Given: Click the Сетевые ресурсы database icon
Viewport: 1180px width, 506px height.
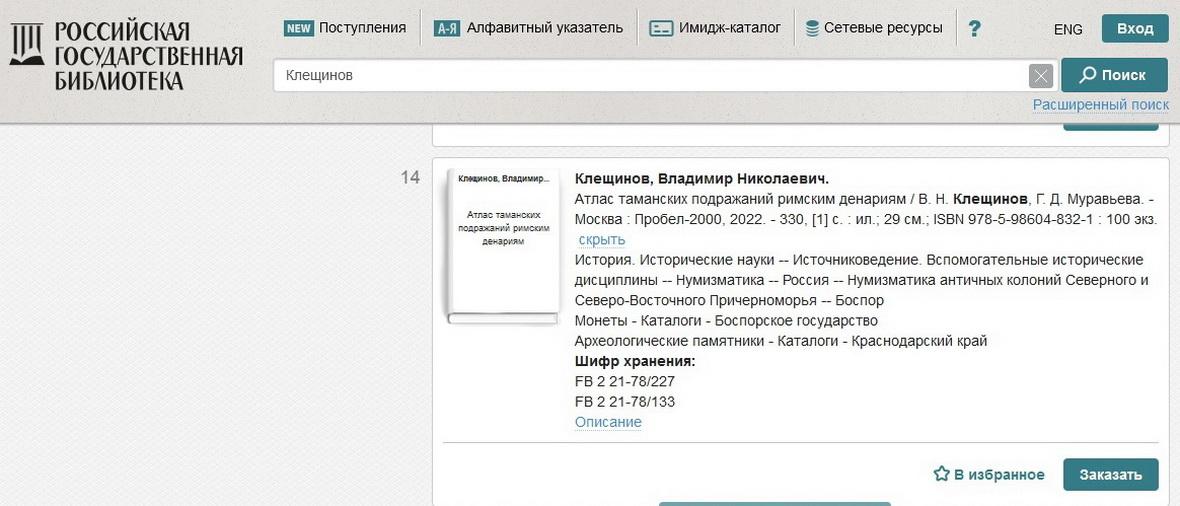Looking at the screenshot, I should [x=812, y=29].
